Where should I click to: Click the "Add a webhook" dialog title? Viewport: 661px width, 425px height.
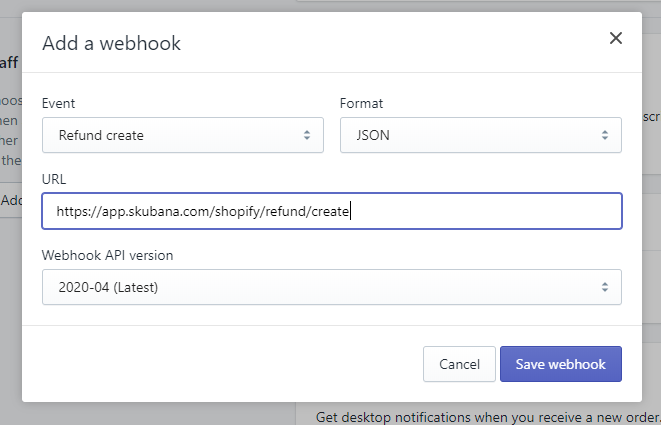tap(111, 43)
